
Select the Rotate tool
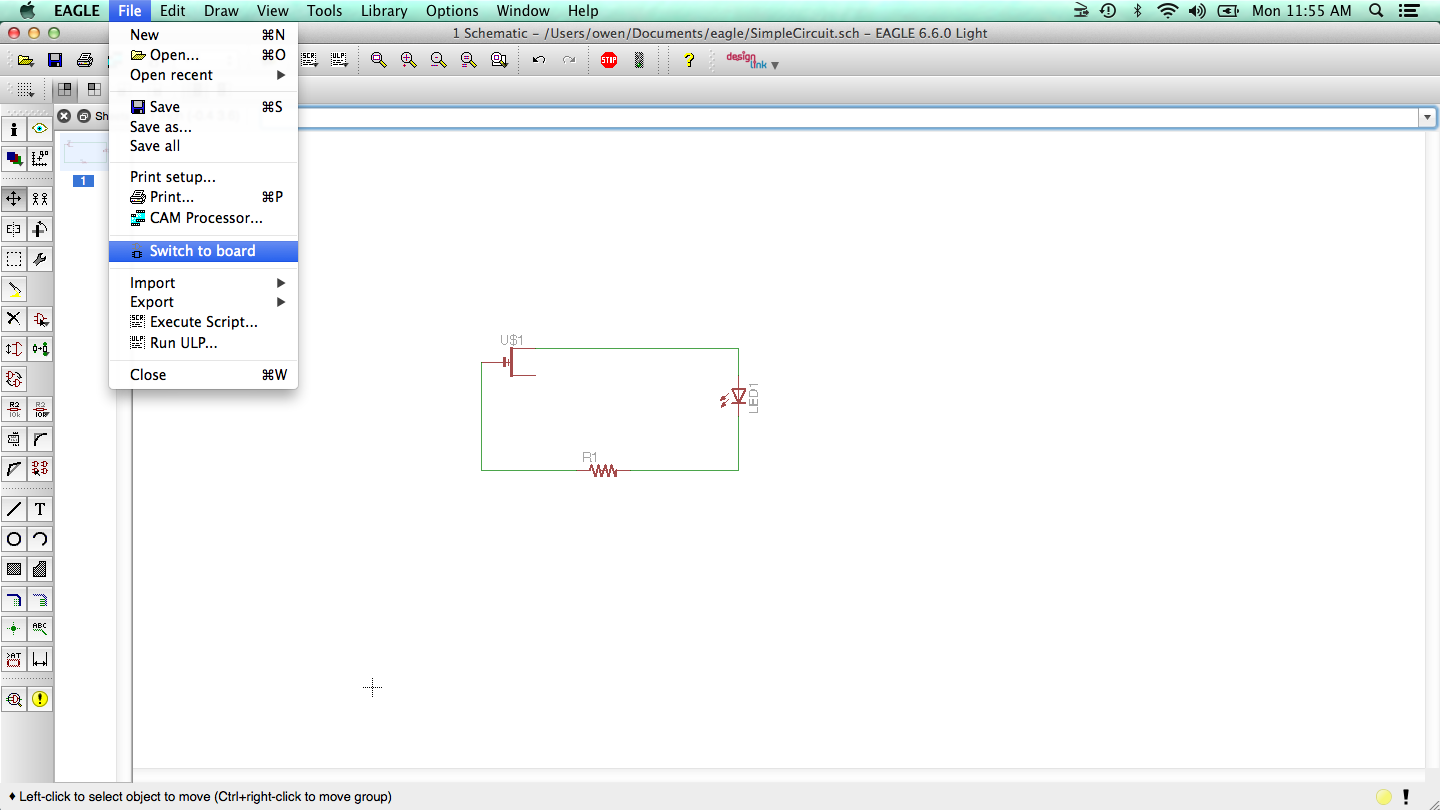pyautogui.click(x=40, y=229)
